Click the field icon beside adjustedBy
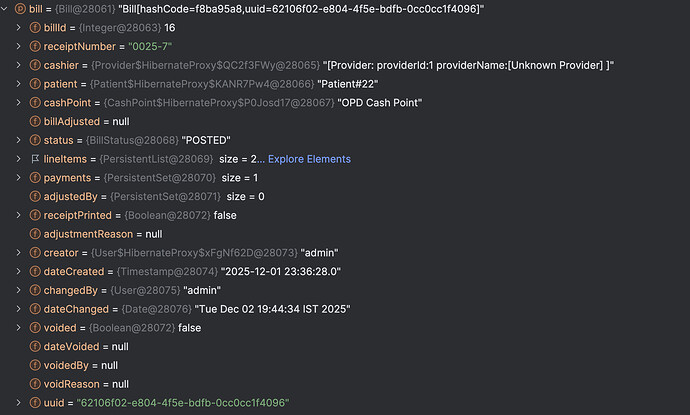The width and height of the screenshot is (690, 415). (36, 196)
